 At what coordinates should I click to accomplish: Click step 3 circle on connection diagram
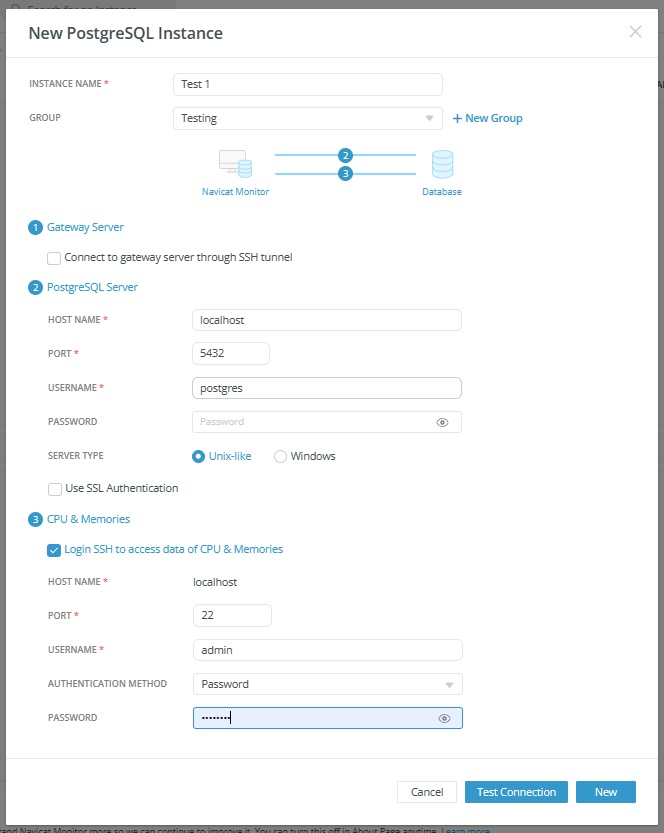click(345, 173)
